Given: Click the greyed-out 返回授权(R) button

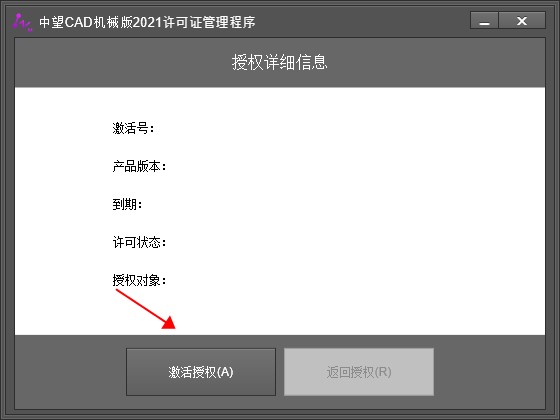Looking at the screenshot, I should coord(359,372).
